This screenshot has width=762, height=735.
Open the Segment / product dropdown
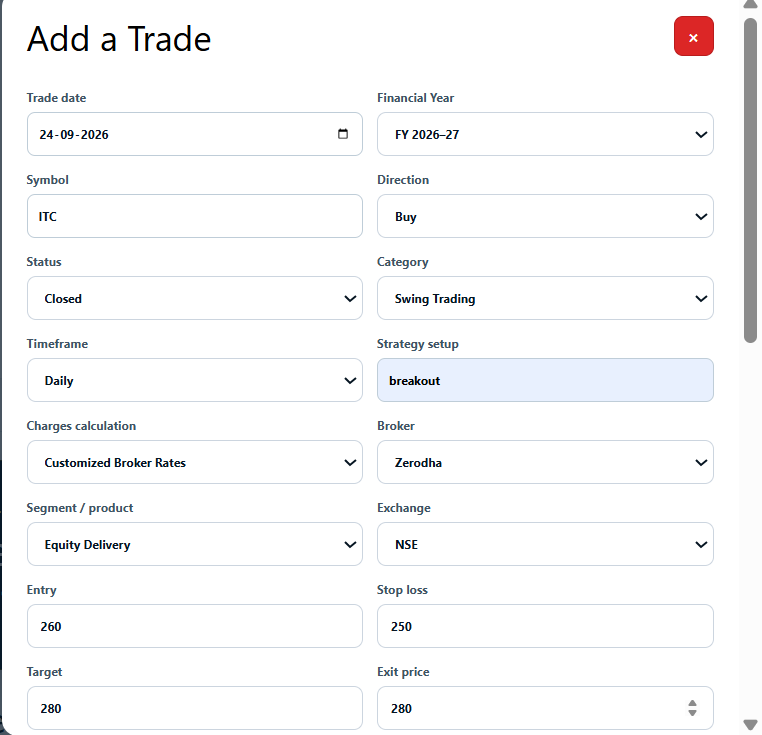[x=194, y=544]
